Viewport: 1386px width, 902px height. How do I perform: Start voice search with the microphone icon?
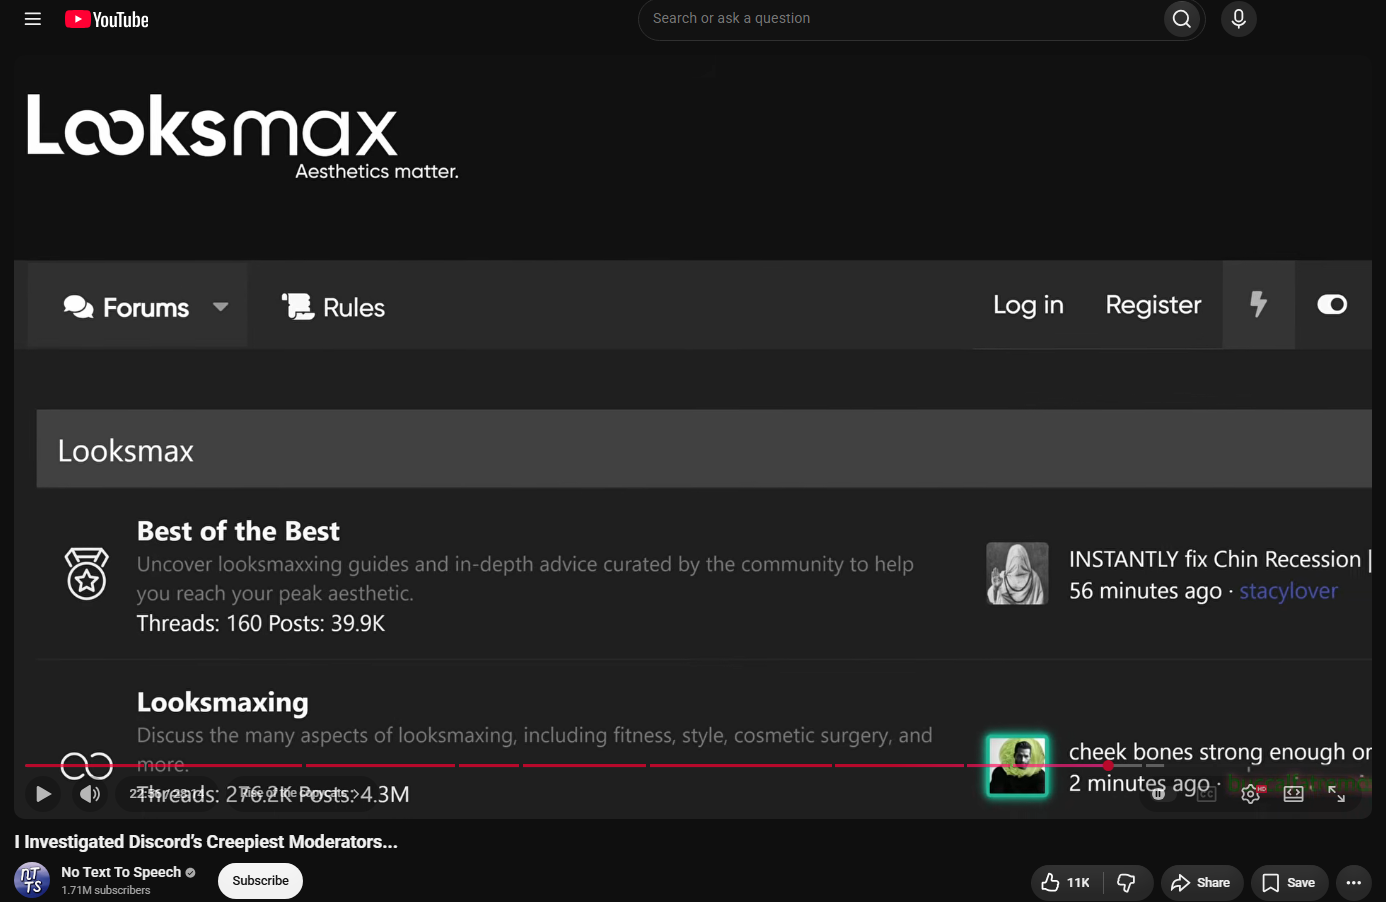coord(1239,19)
